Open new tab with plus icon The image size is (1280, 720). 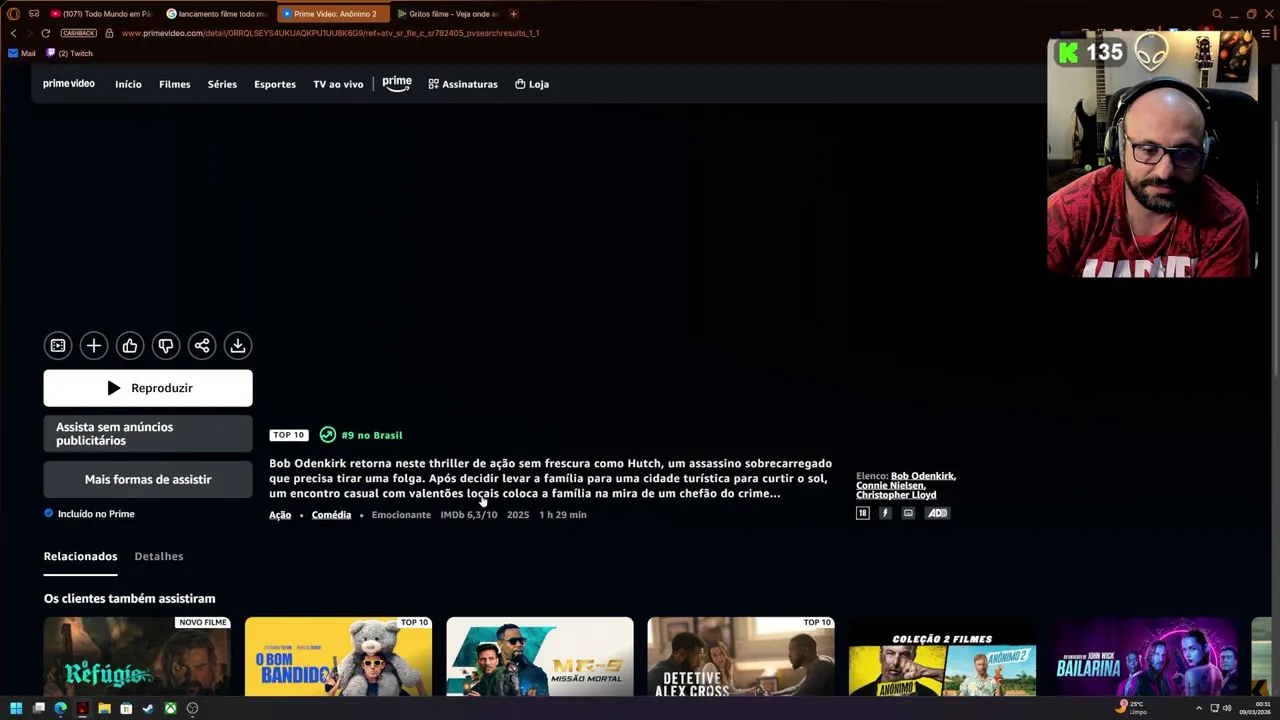(x=514, y=14)
